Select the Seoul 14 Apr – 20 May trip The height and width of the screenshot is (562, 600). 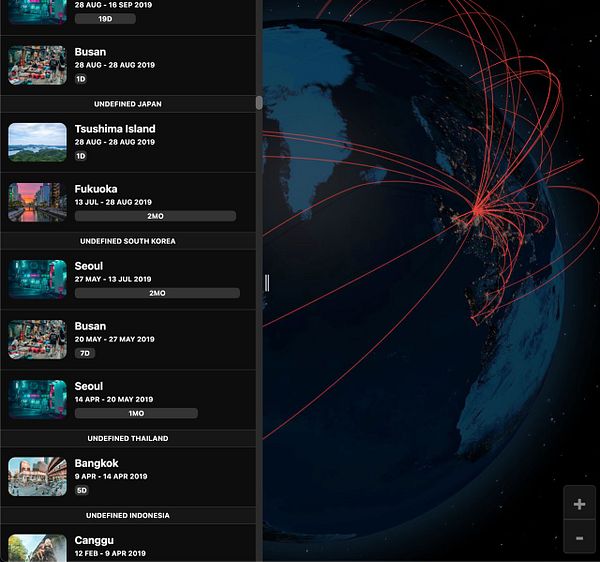(128, 400)
